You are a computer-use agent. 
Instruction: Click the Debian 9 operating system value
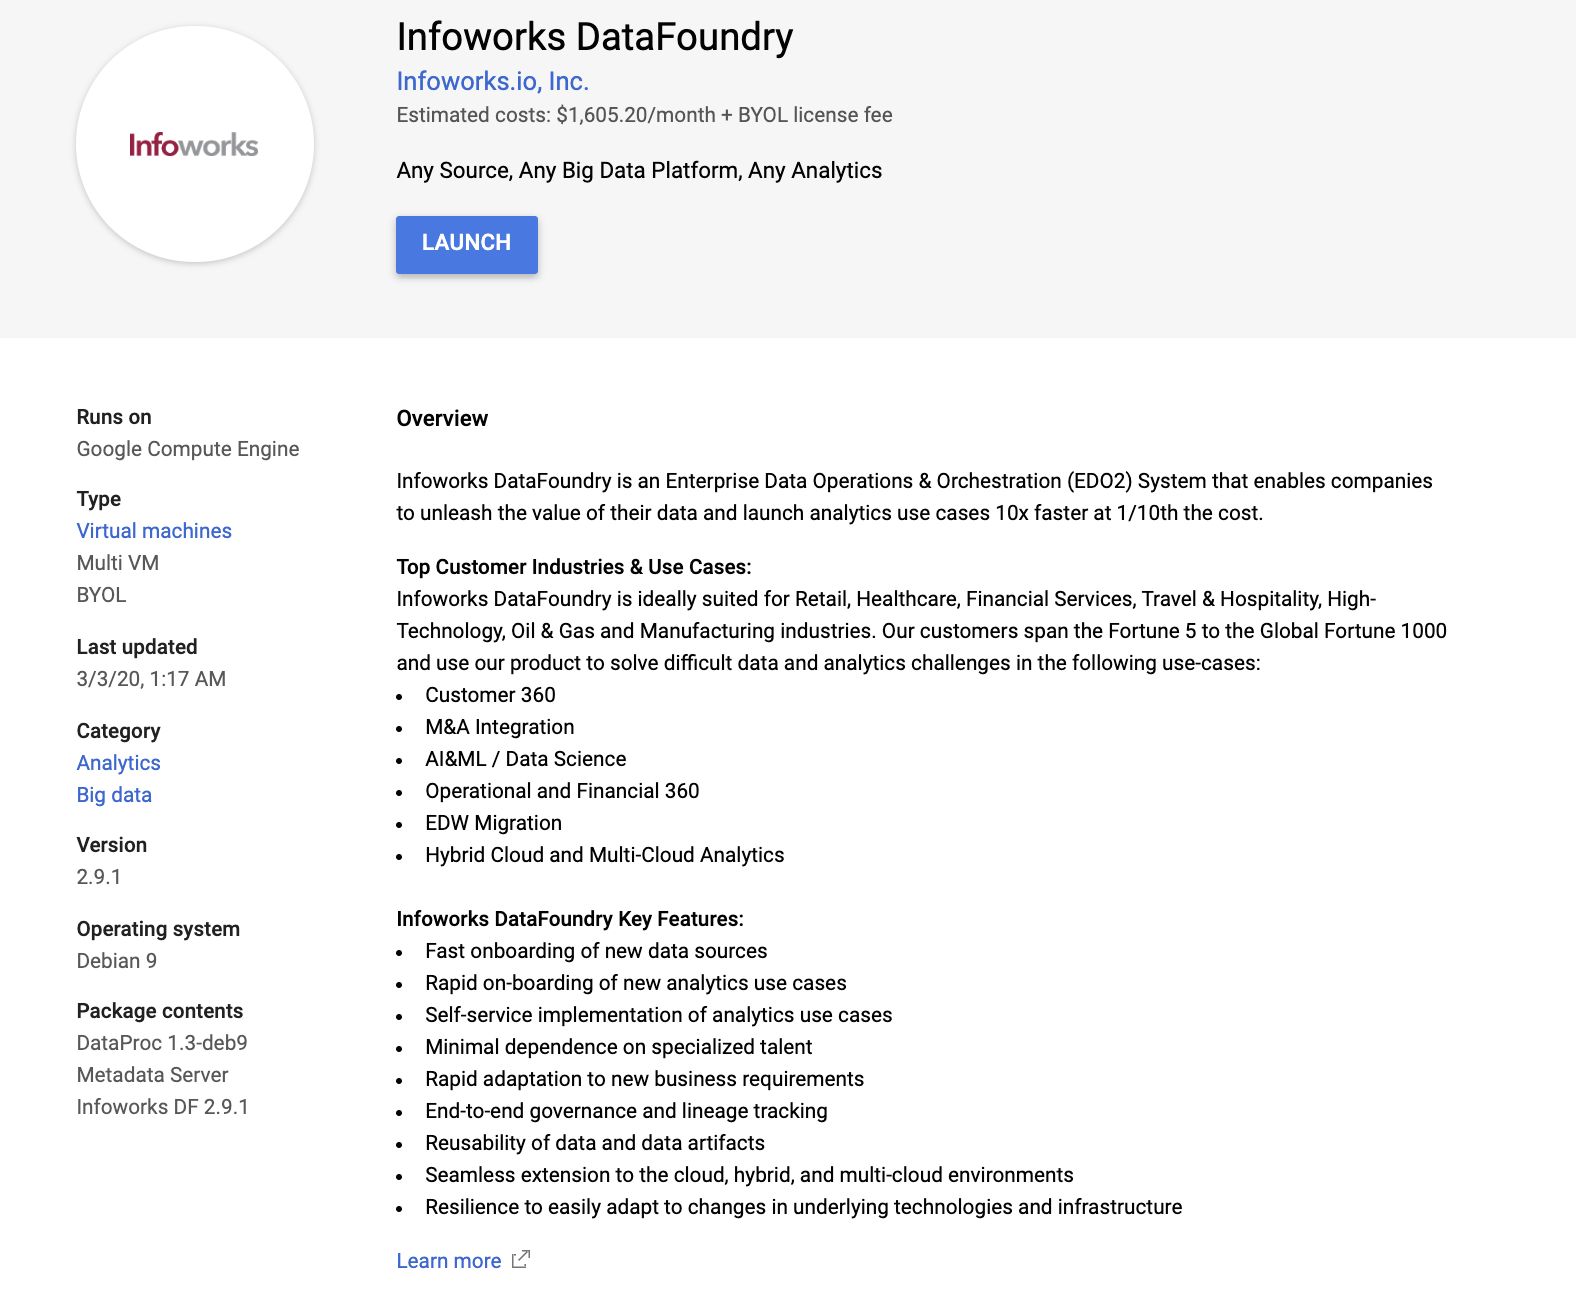[x=117, y=961]
